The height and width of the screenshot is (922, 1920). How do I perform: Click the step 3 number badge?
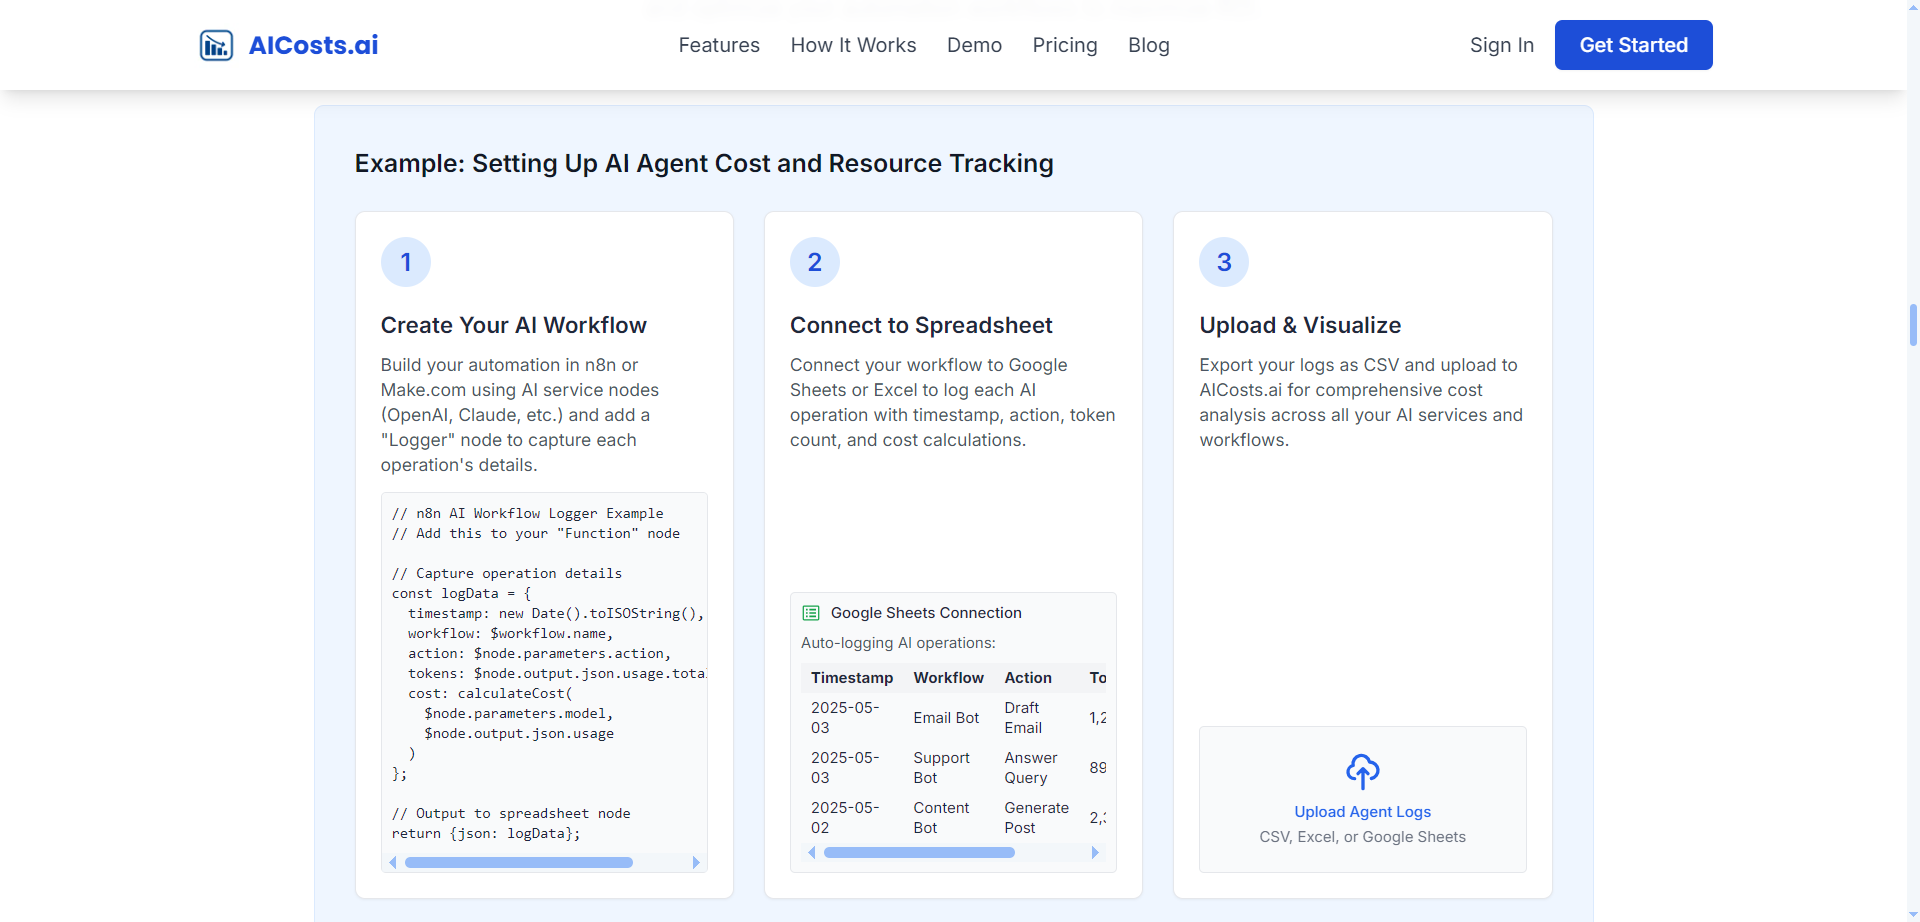(1224, 262)
